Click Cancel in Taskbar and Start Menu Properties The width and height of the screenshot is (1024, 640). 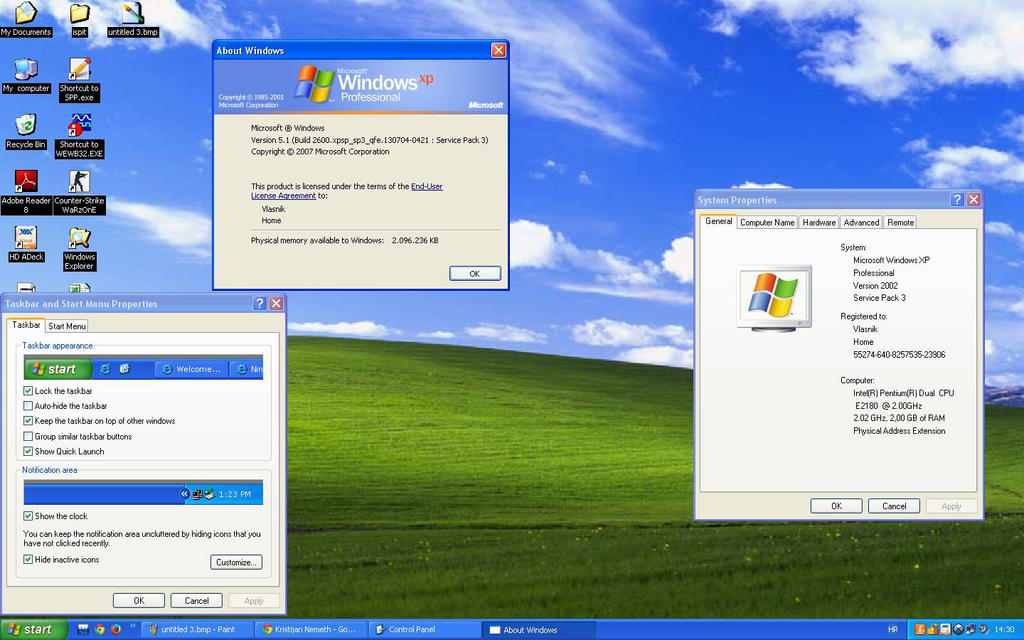[x=197, y=601]
